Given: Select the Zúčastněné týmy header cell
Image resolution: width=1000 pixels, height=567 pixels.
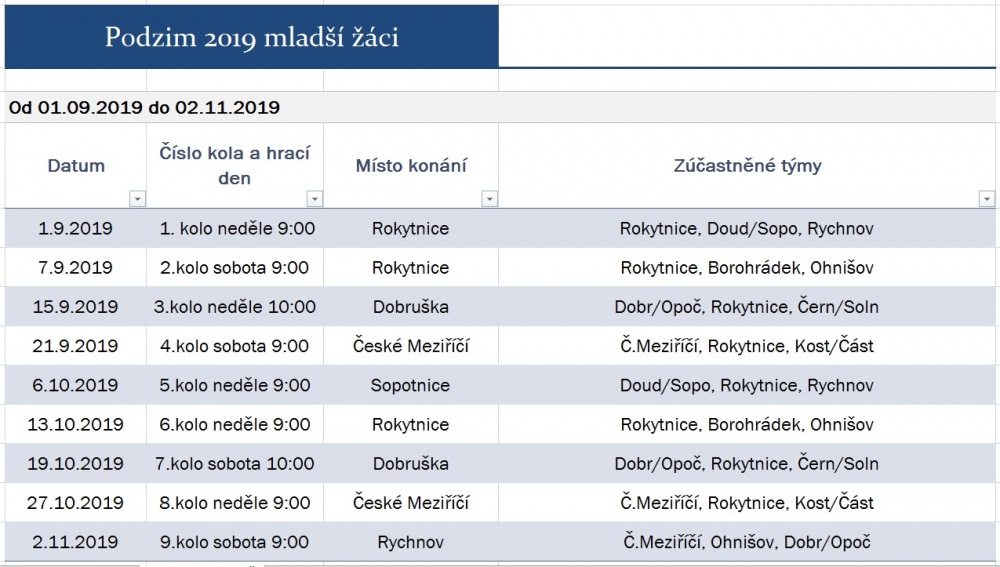Looking at the screenshot, I should tap(747, 166).
